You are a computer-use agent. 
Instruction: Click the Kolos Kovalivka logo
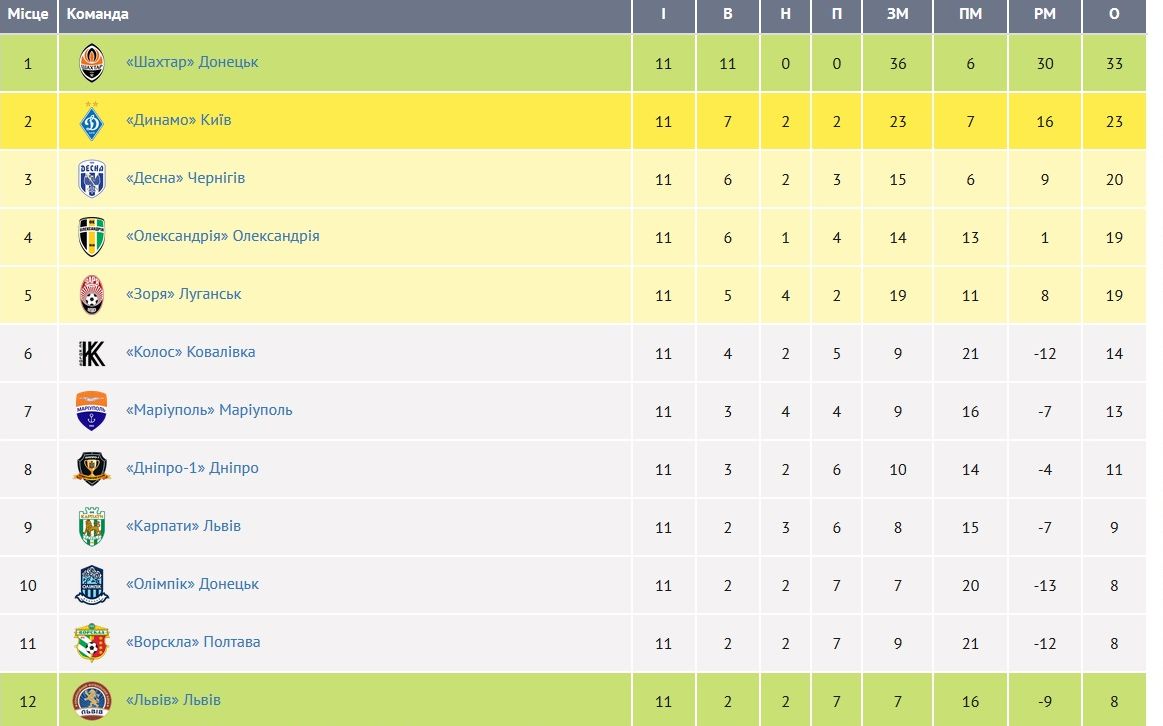92,353
